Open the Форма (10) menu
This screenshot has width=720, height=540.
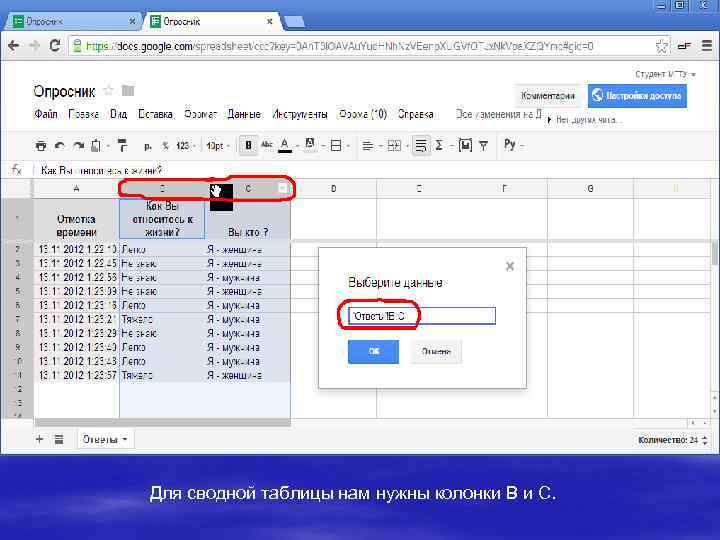pyautogui.click(x=363, y=114)
